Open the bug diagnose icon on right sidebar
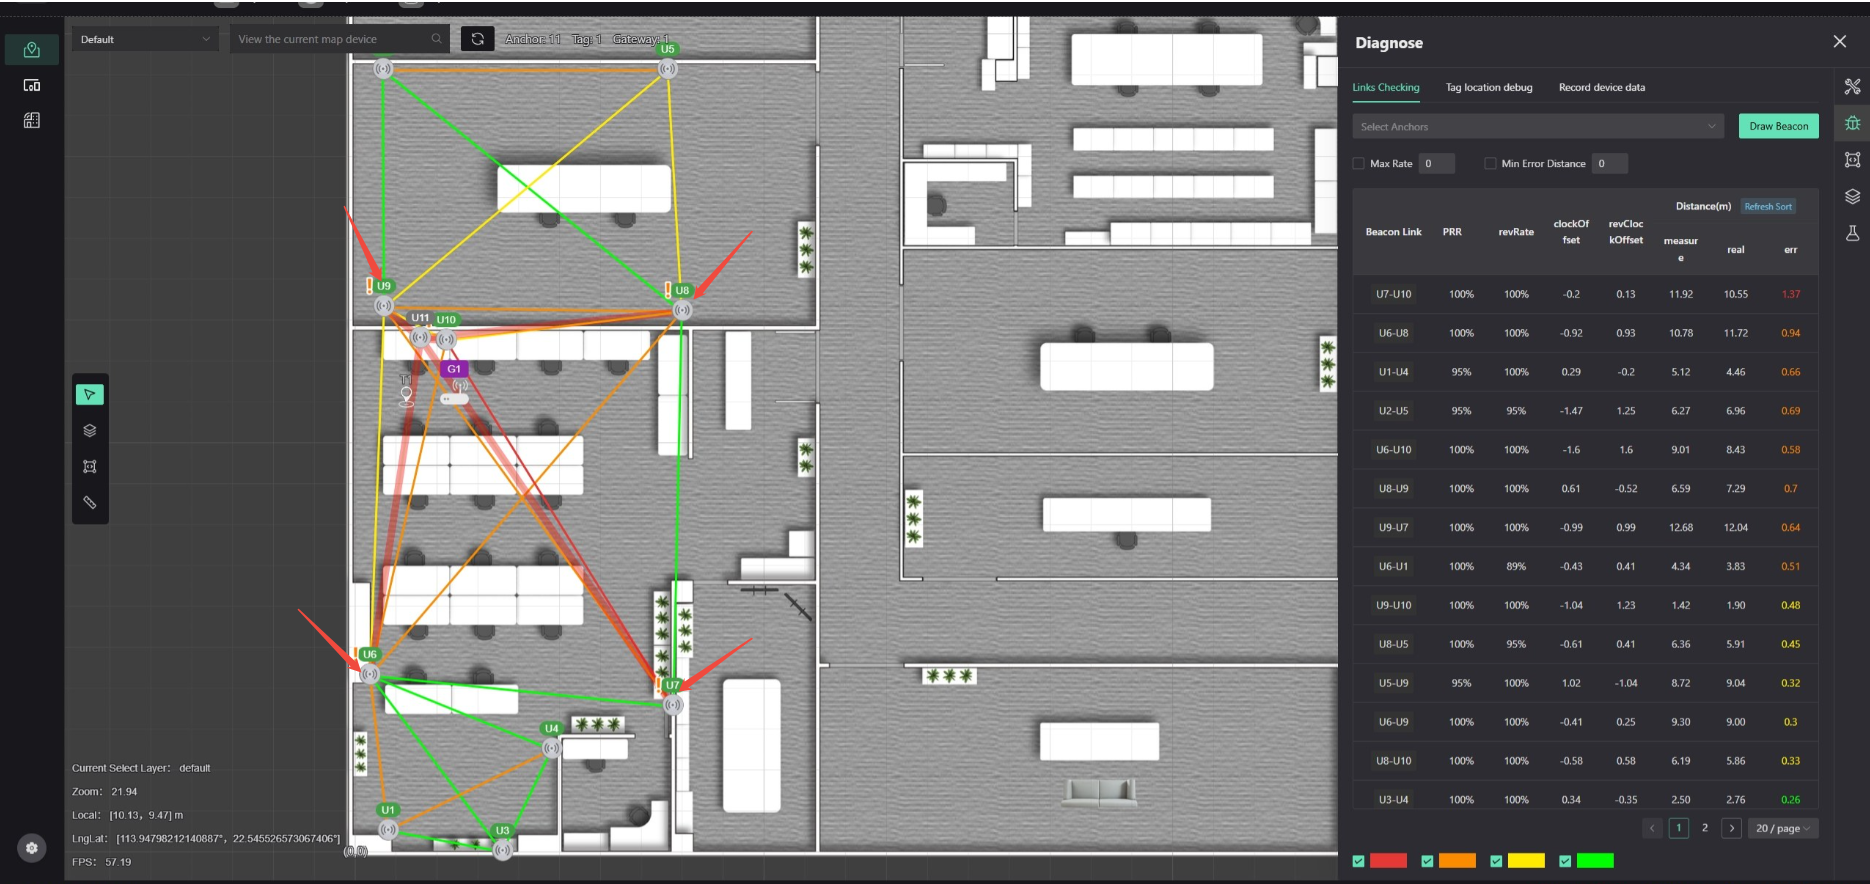Image resolution: width=1870 pixels, height=884 pixels. pyautogui.click(x=1852, y=123)
